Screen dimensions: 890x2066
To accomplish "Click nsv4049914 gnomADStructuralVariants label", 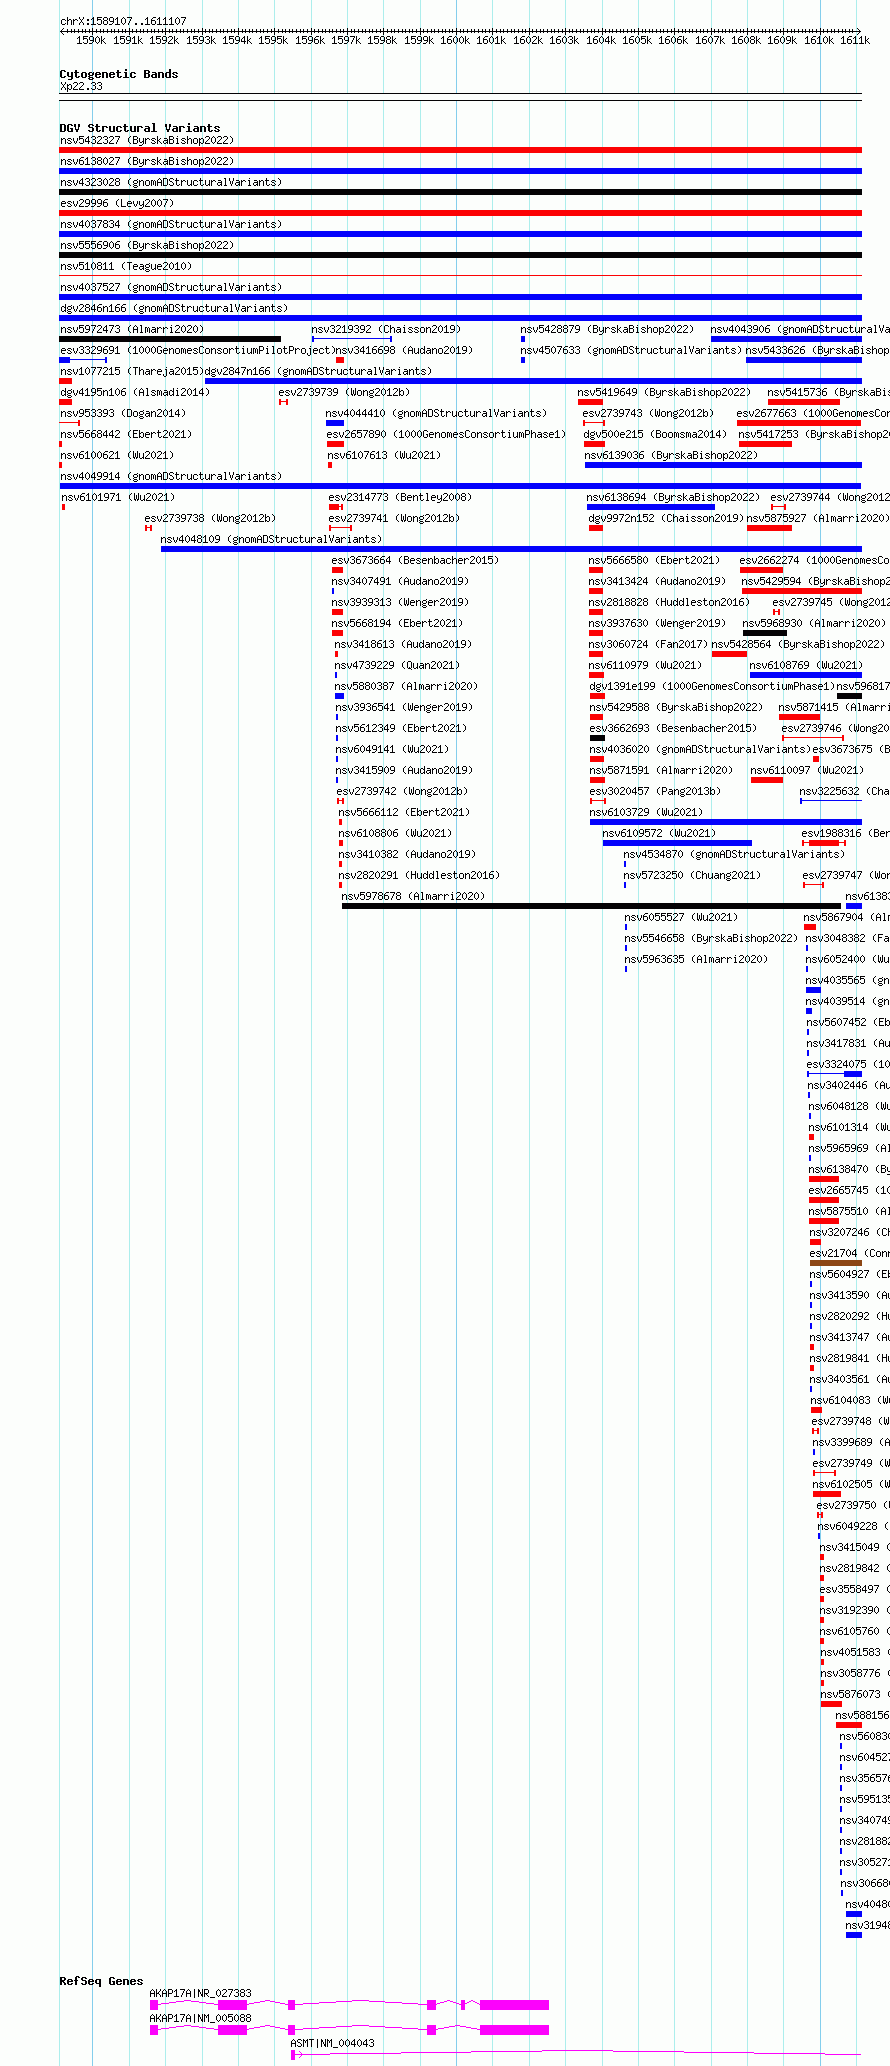I will pyautogui.click(x=170, y=476).
